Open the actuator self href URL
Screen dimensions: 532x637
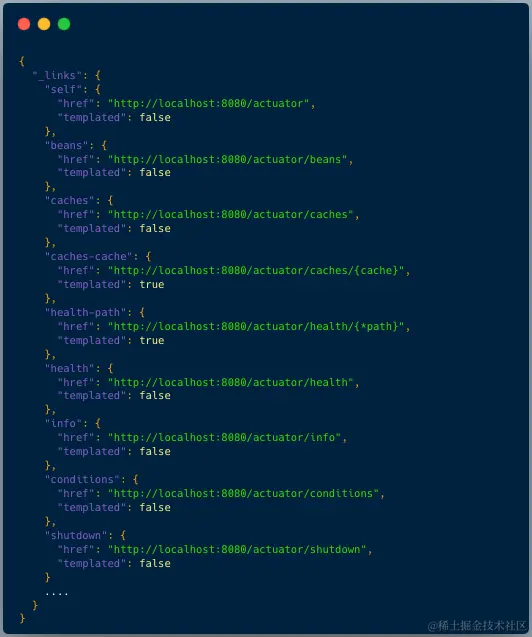click(x=208, y=104)
